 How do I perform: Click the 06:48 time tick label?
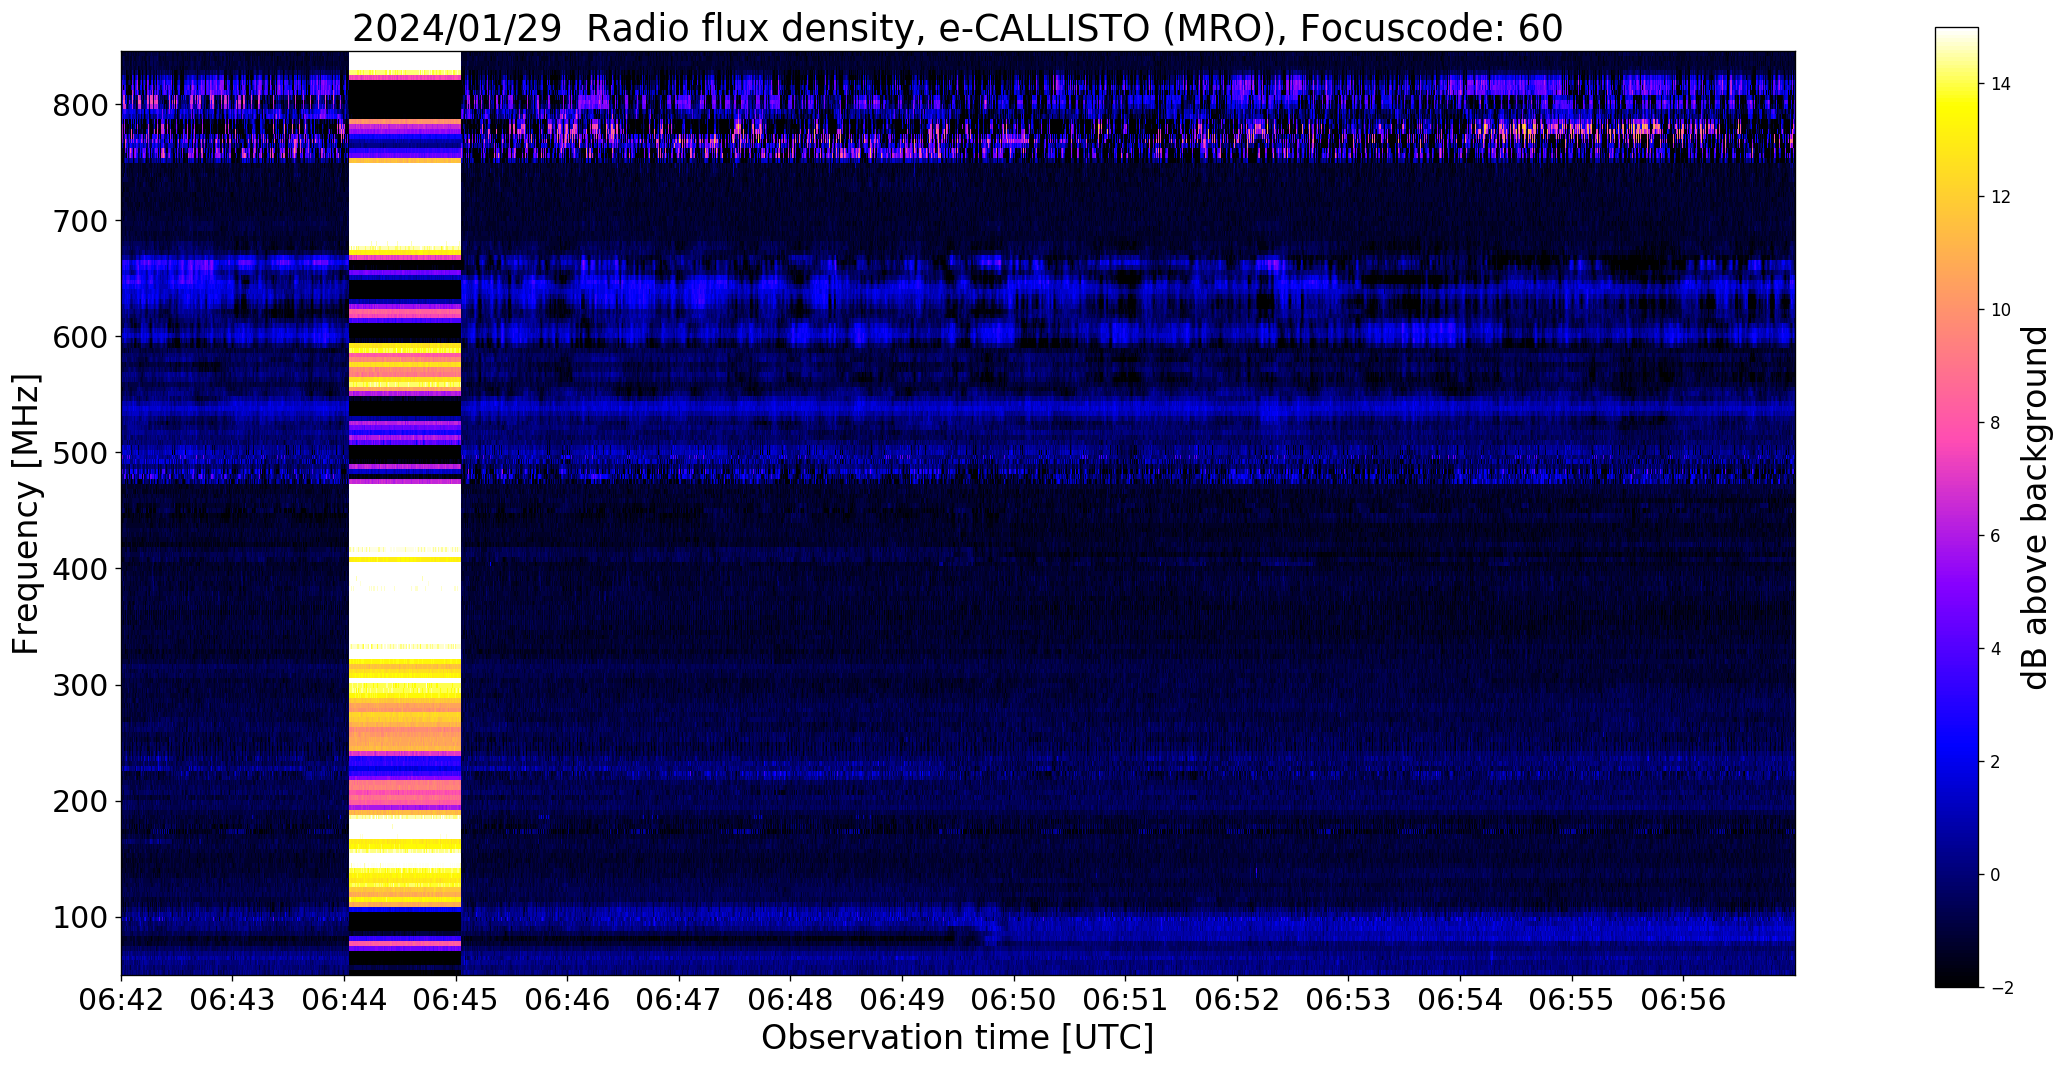click(791, 1000)
